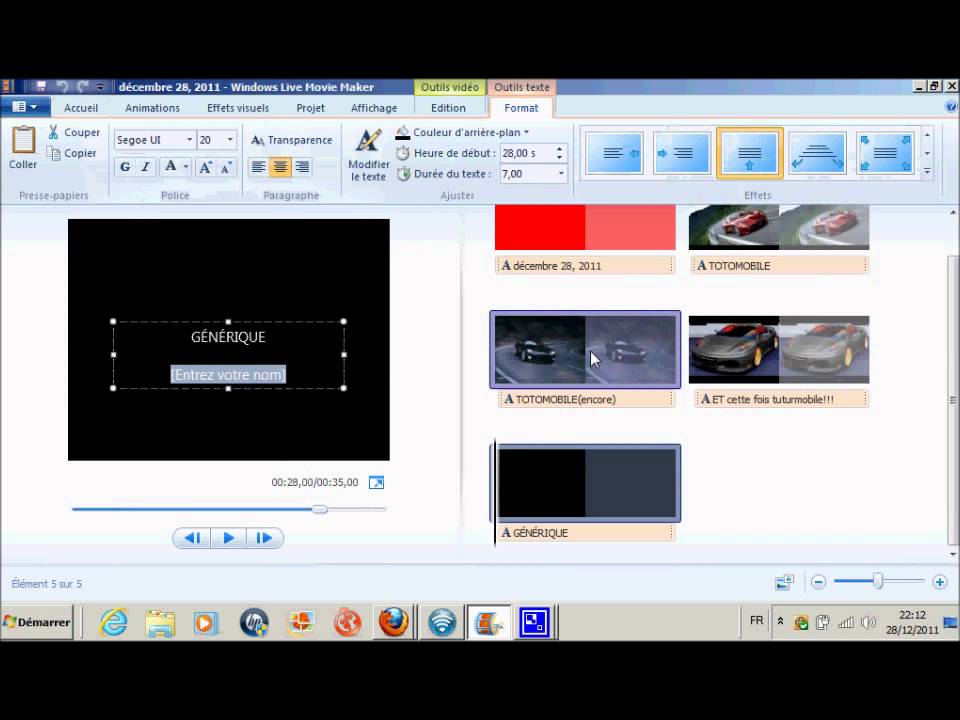Click the zoom in plus button

click(x=940, y=582)
